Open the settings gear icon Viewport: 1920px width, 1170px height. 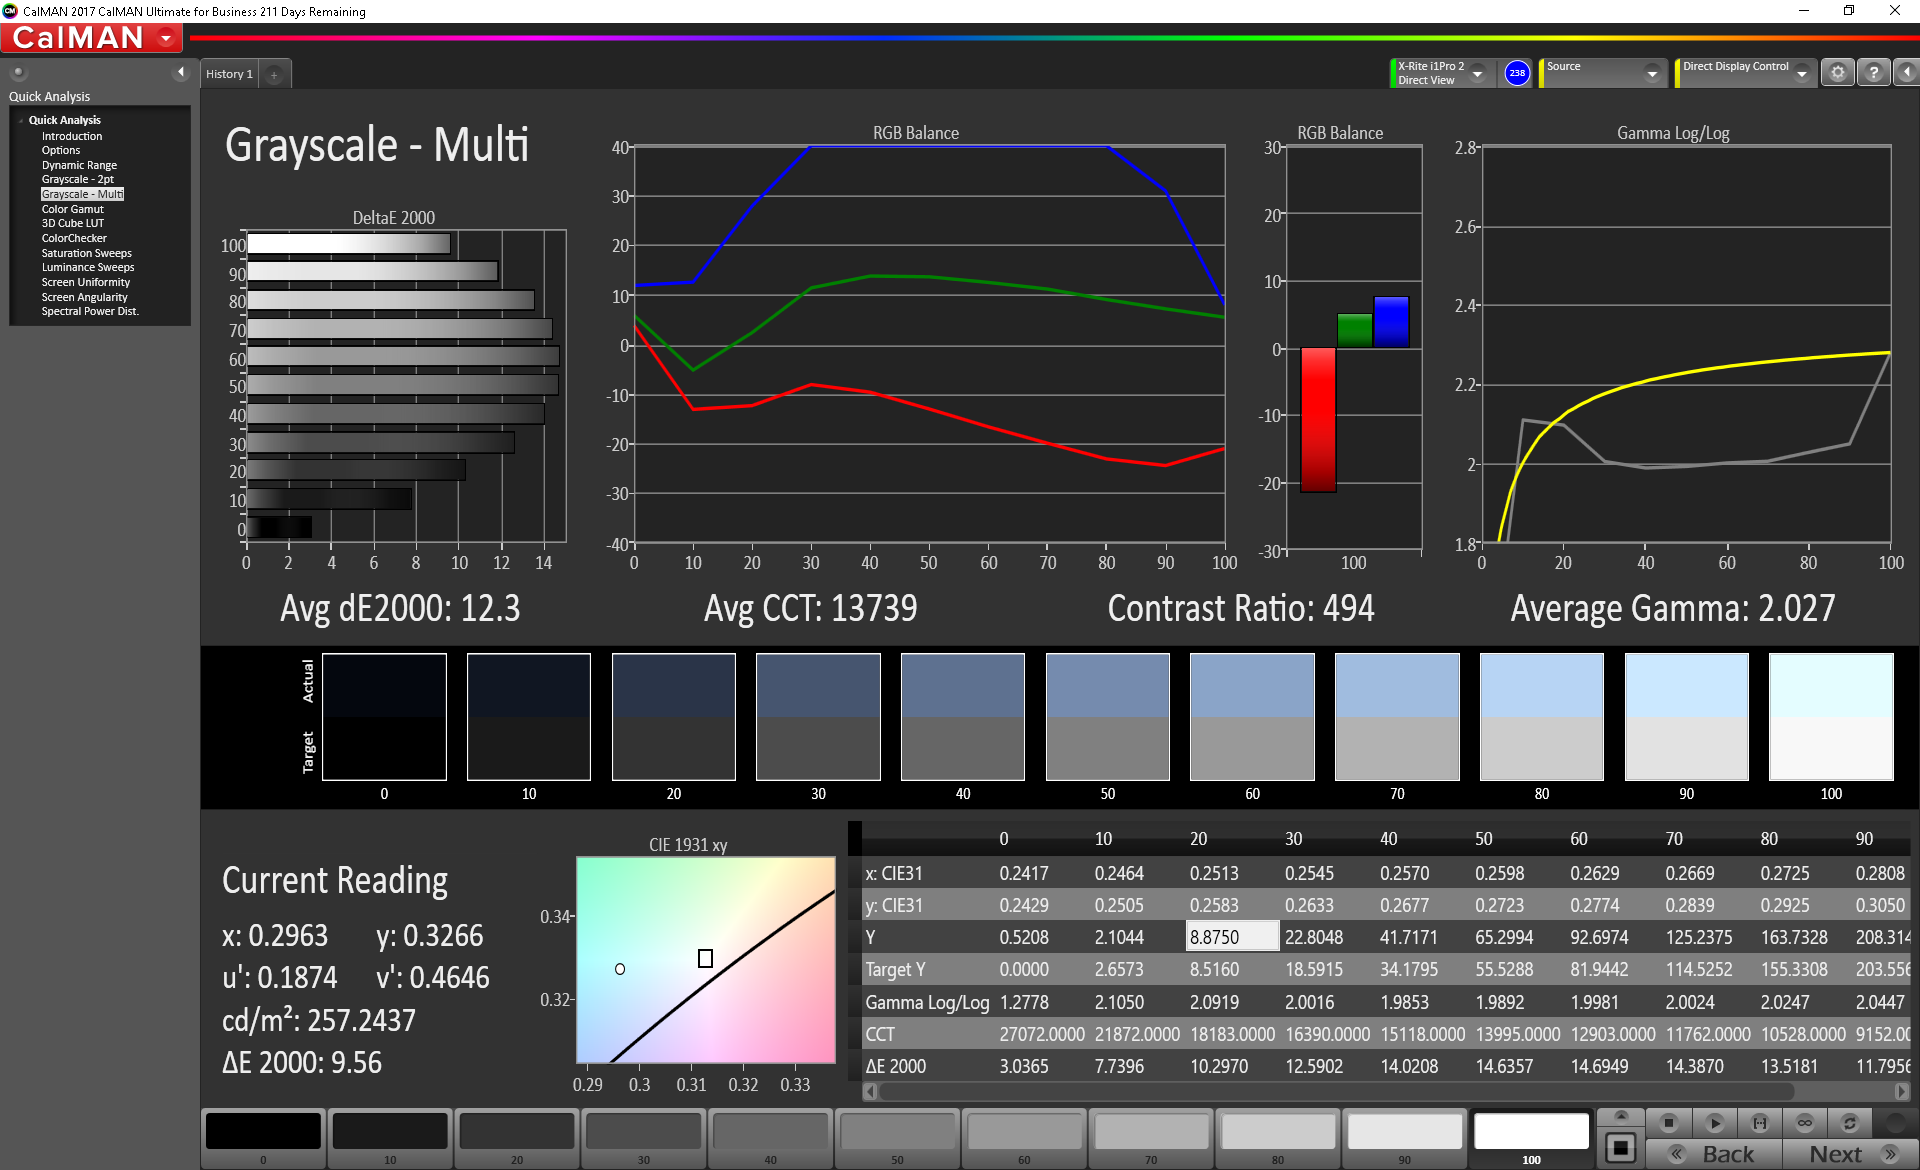(x=1837, y=73)
